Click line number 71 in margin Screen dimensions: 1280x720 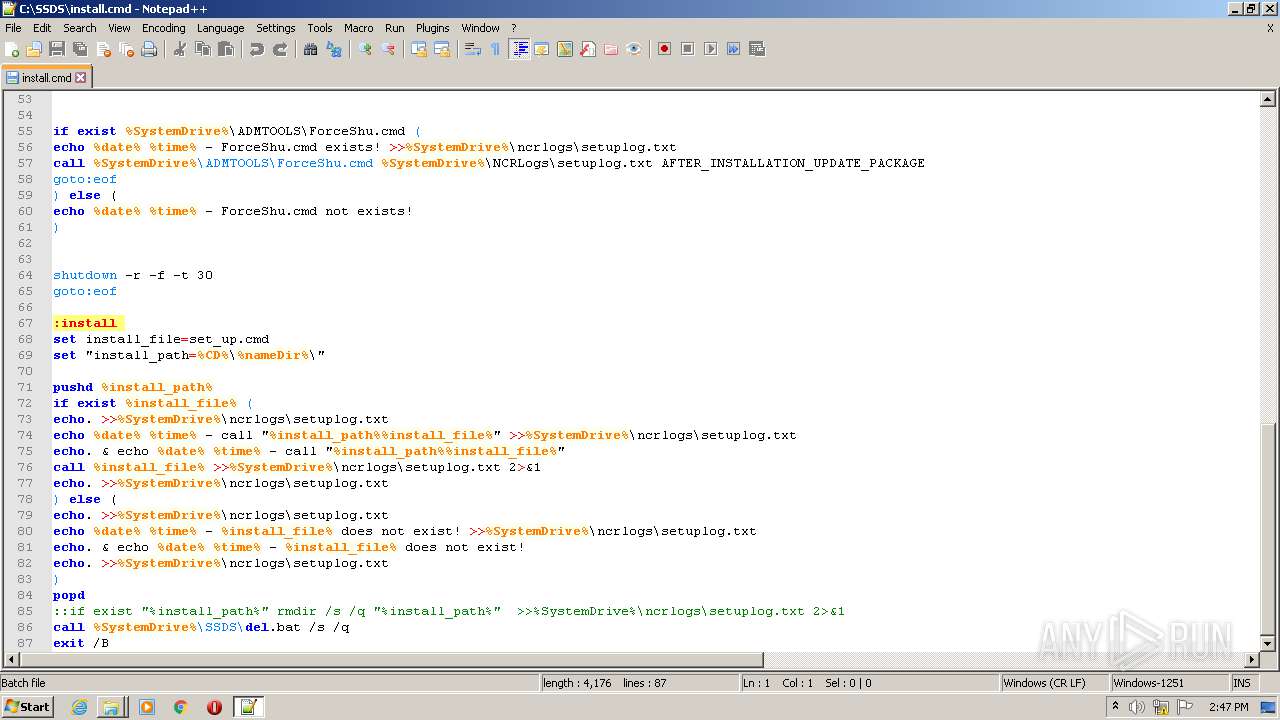tap(26, 387)
